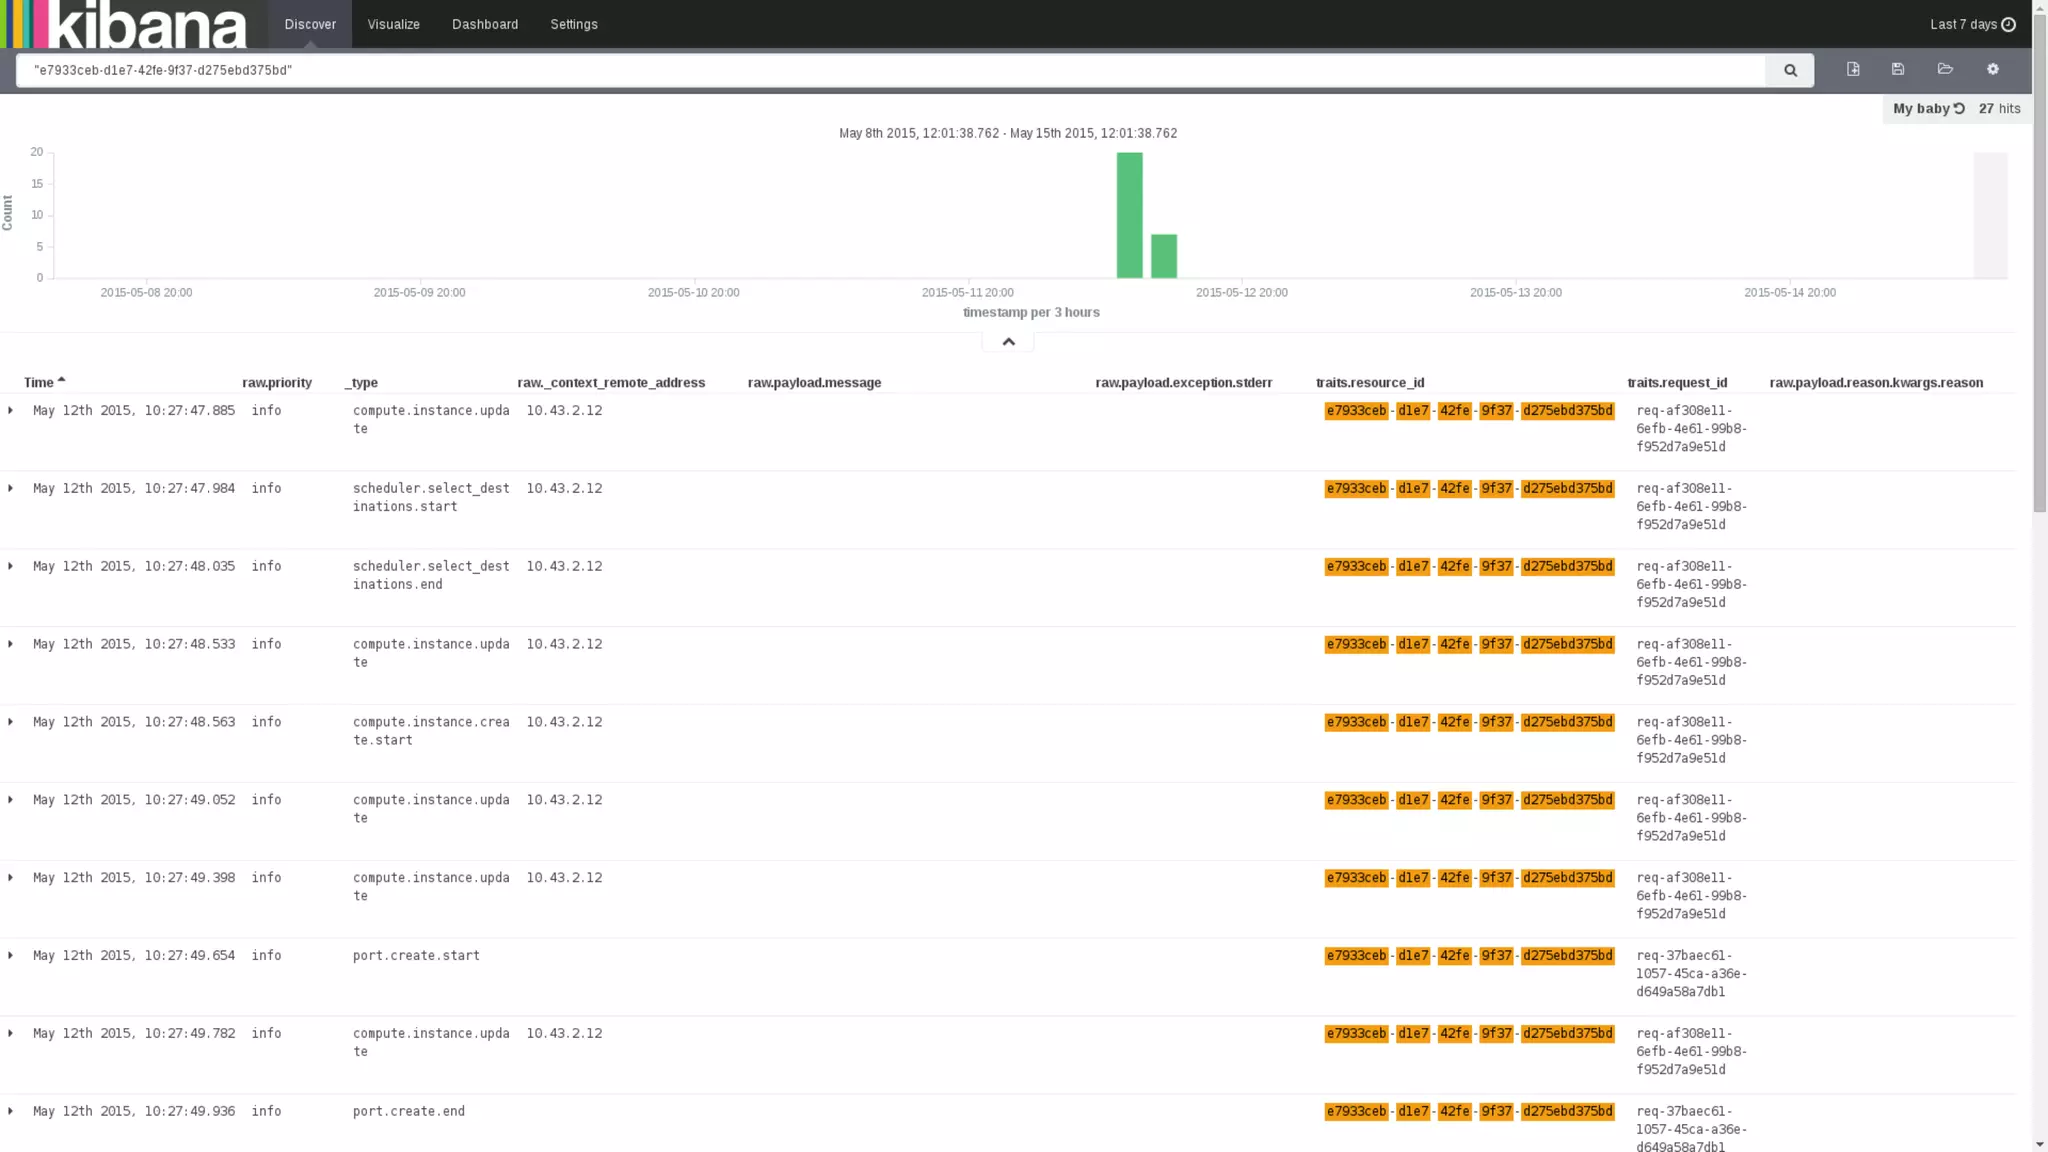Click the raw.payload.reason.kwargs.reason column header
The height and width of the screenshot is (1152, 2048).
pos(1876,382)
